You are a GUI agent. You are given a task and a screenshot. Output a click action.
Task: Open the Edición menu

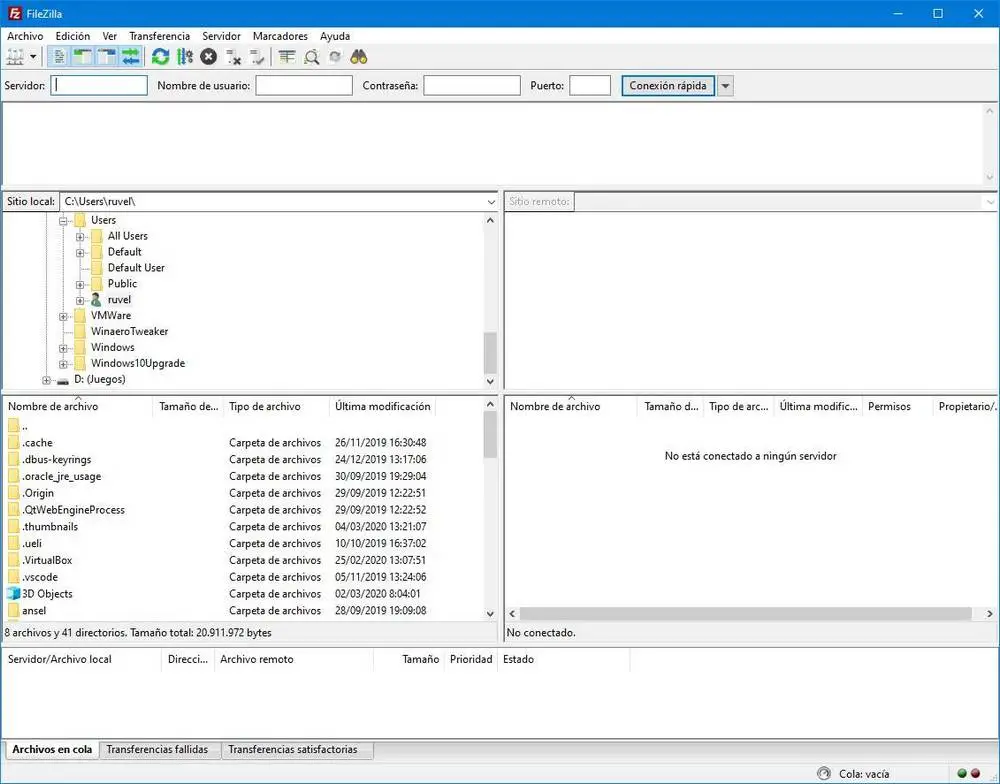point(73,36)
